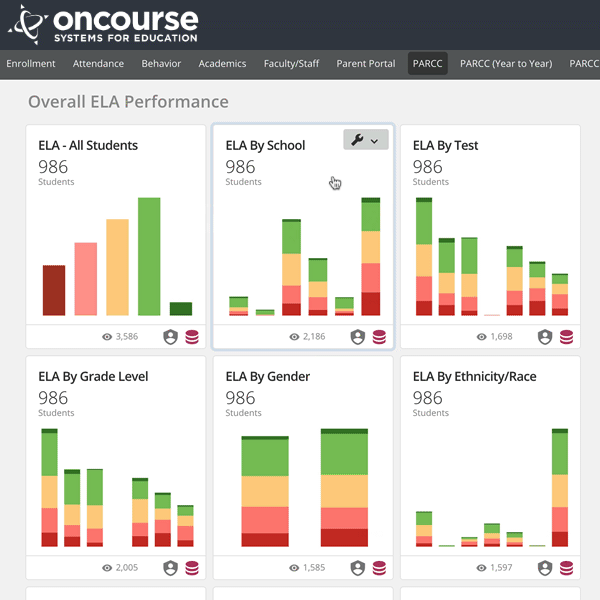Open the ELA By Gender card title

point(267,377)
